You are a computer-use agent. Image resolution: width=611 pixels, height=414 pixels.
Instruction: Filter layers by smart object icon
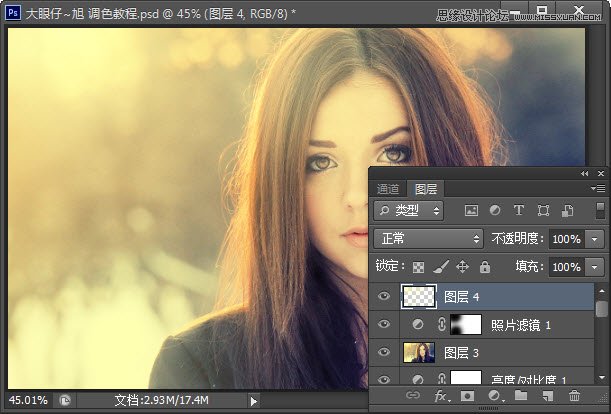click(567, 211)
